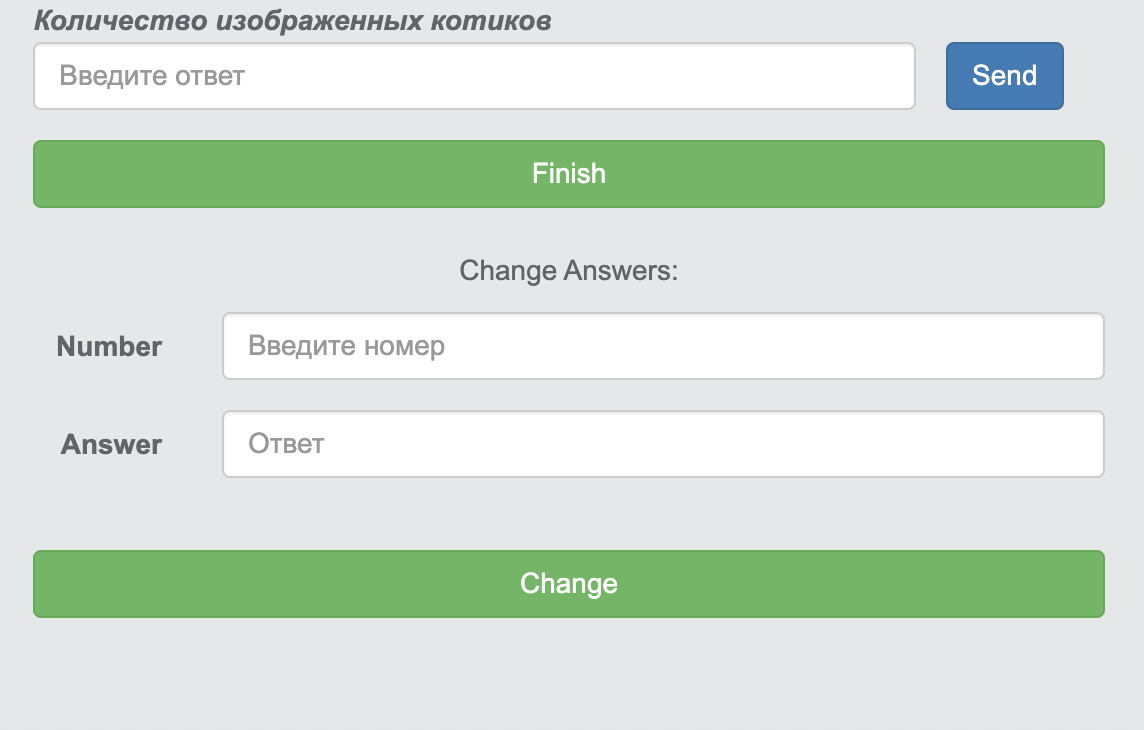Screen dimensions: 1144x730
Task: Click the bold Number label
Action: [109, 347]
